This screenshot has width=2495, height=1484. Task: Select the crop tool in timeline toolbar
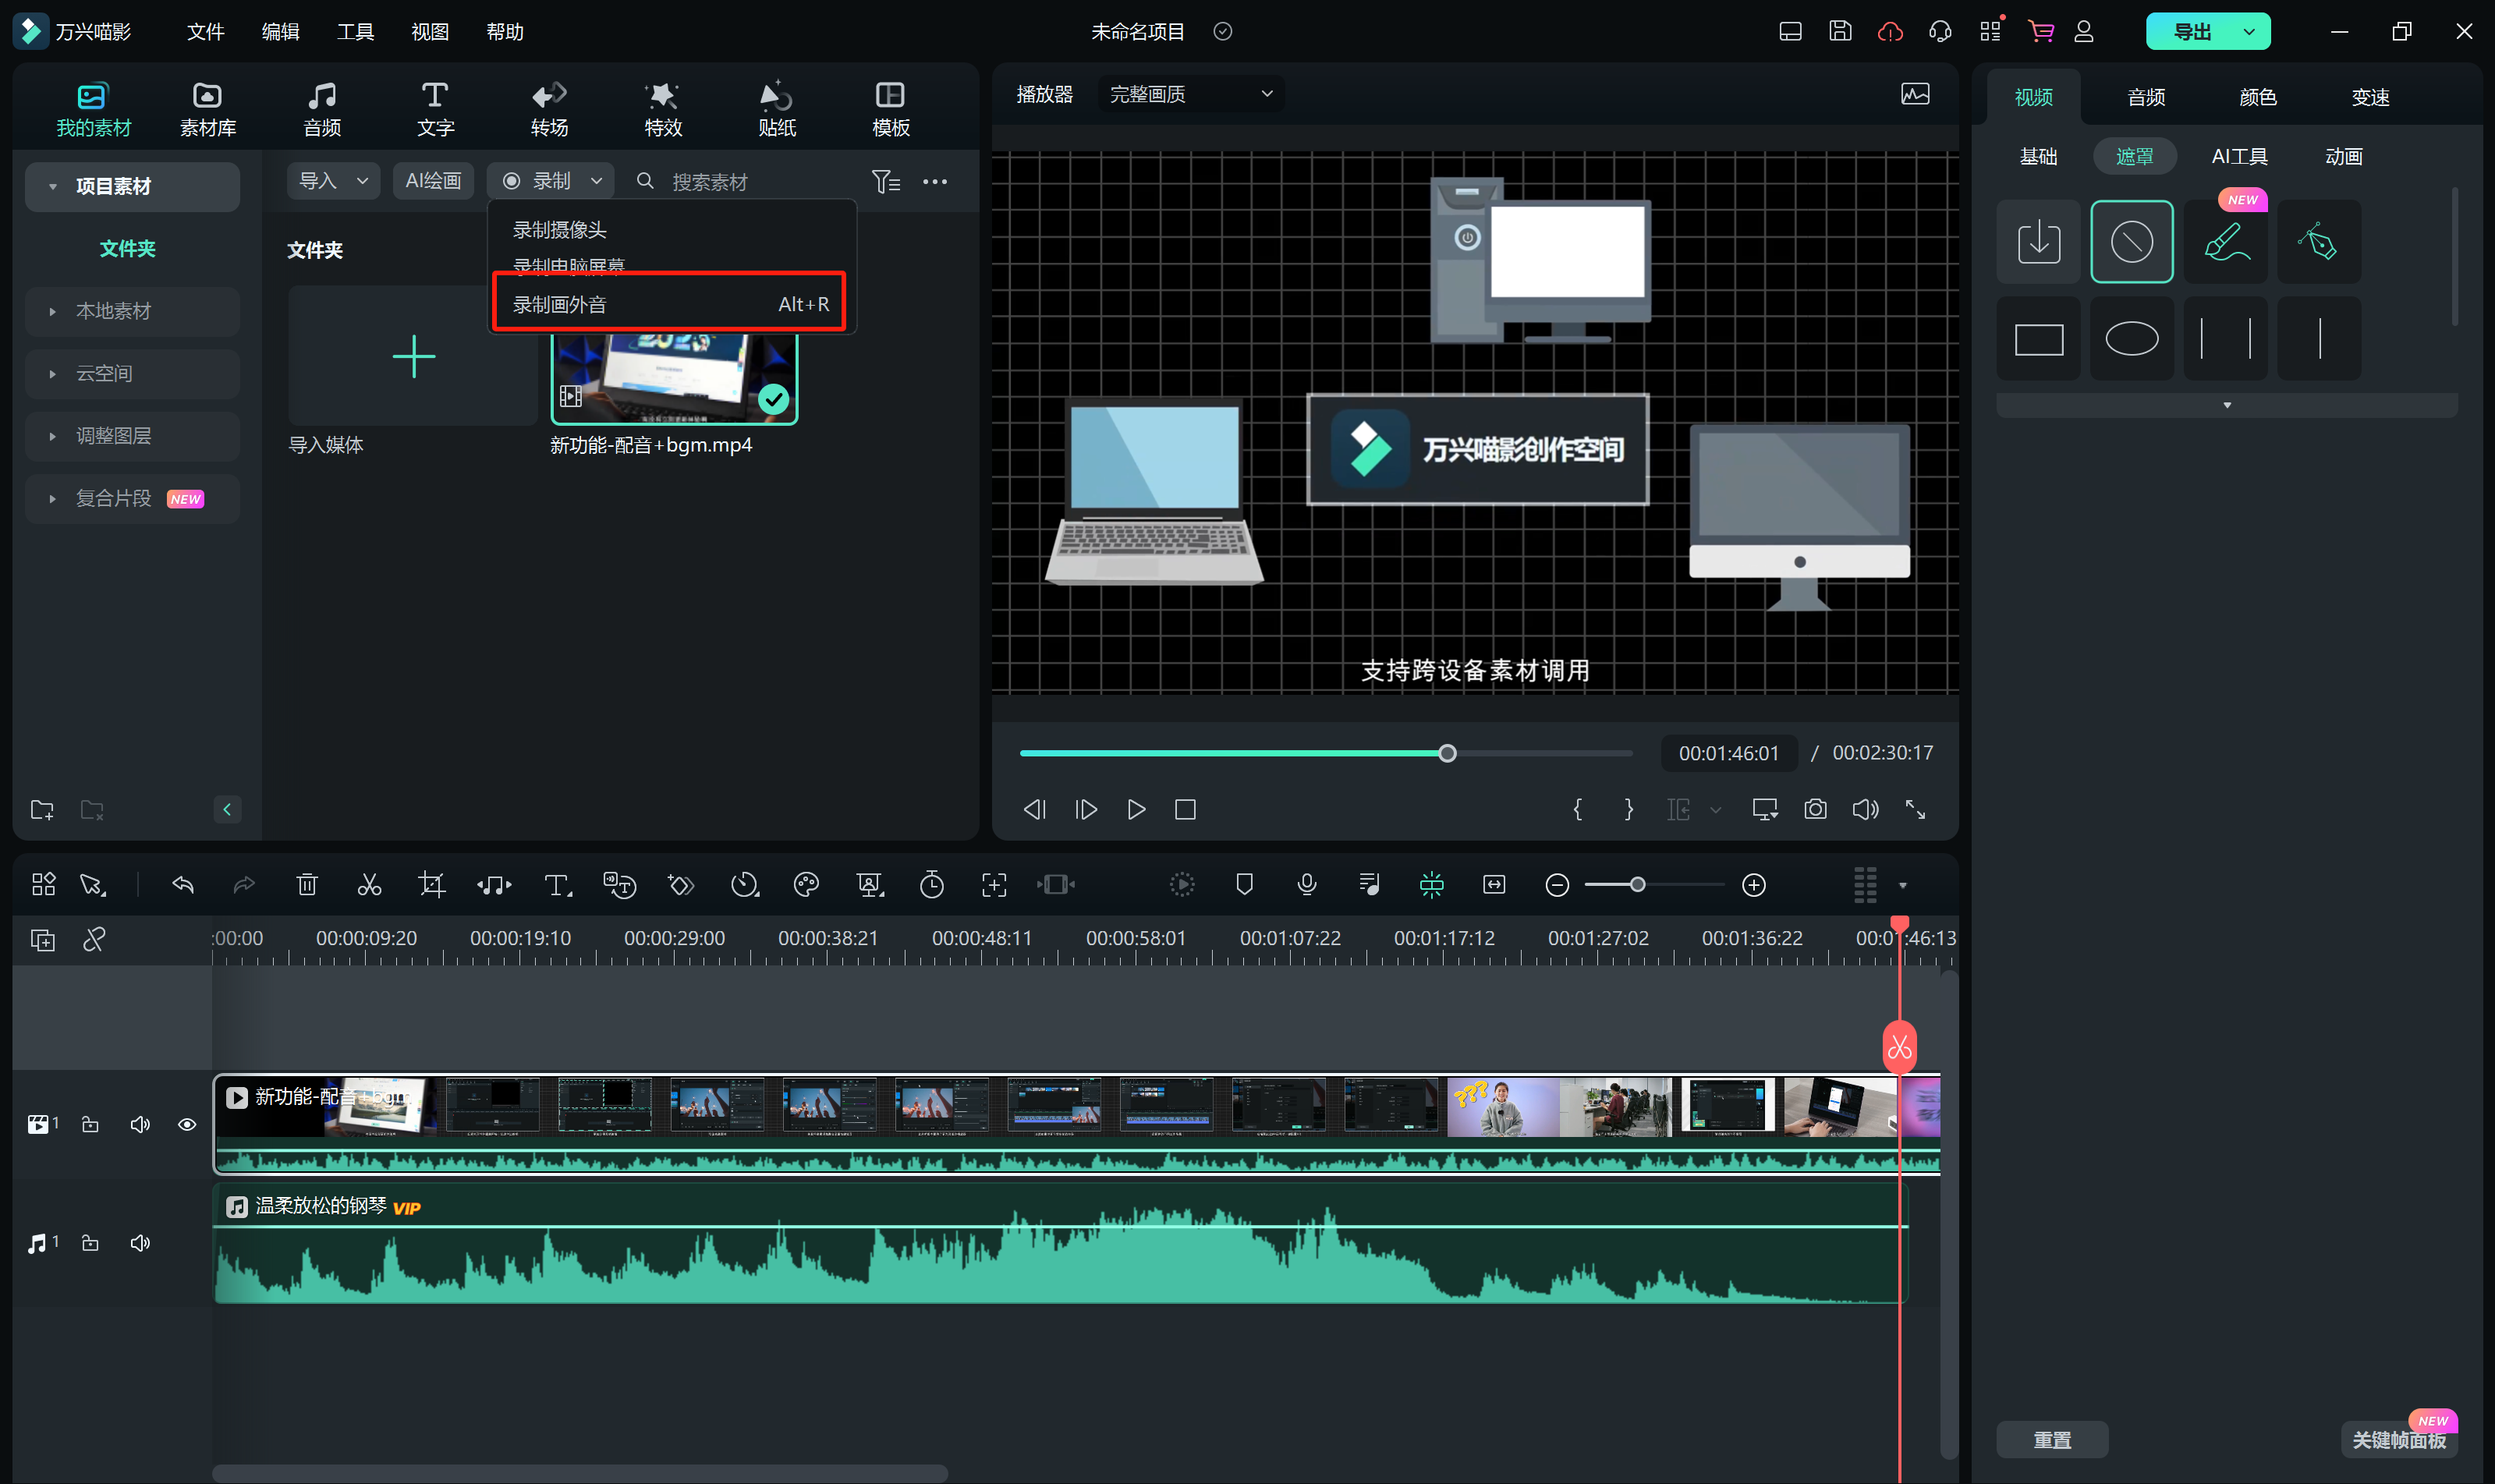(431, 885)
